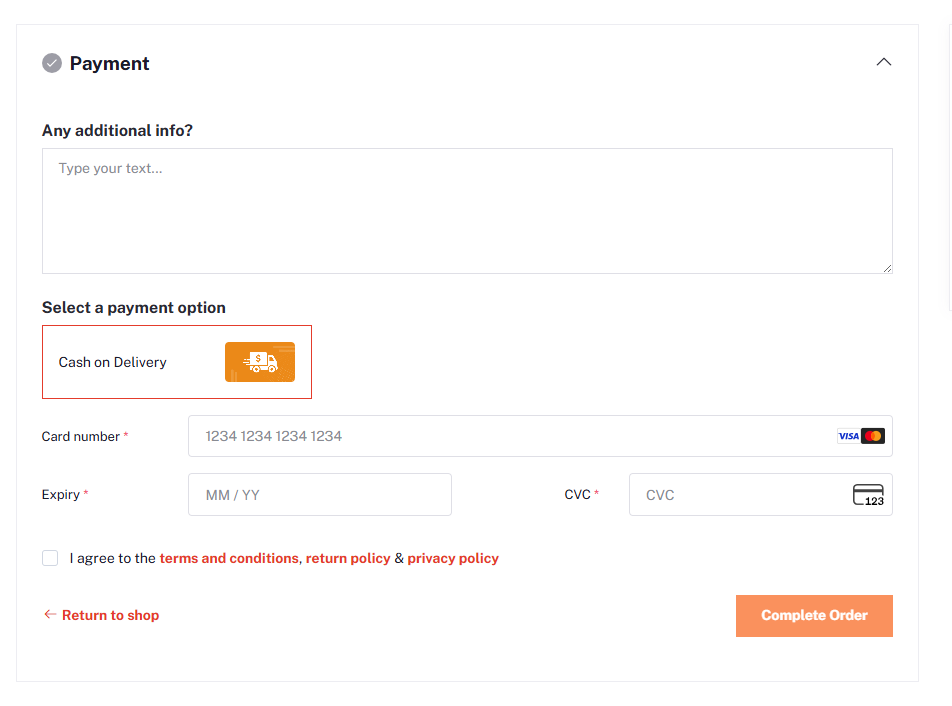This screenshot has width=952, height=706.
Task: Check the agree to terms checkbox
Action: click(50, 558)
